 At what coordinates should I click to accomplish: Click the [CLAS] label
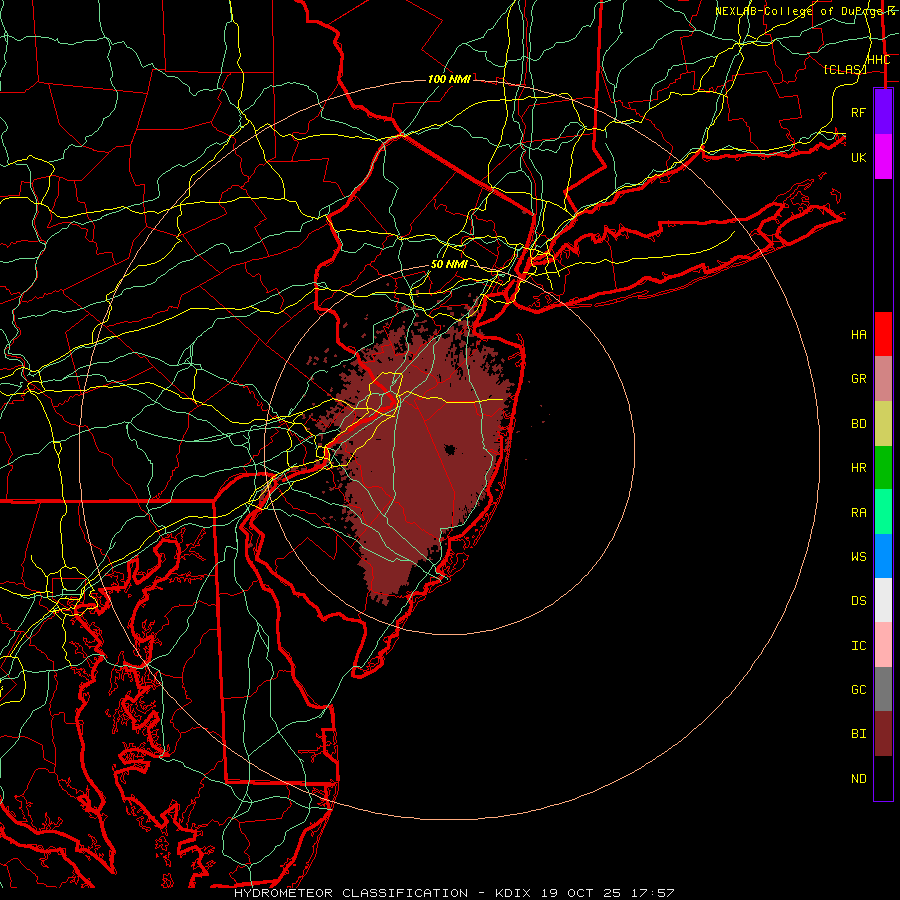coord(845,70)
